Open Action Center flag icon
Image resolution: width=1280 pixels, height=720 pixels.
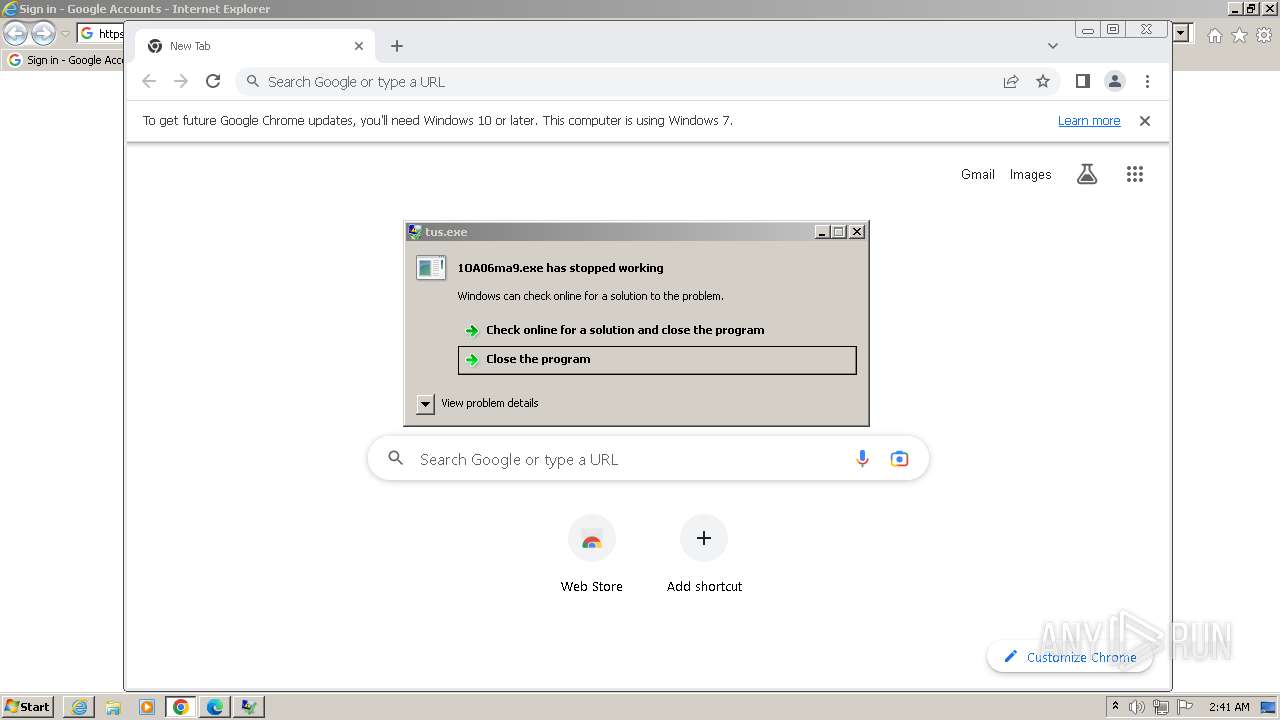[x=1185, y=707]
